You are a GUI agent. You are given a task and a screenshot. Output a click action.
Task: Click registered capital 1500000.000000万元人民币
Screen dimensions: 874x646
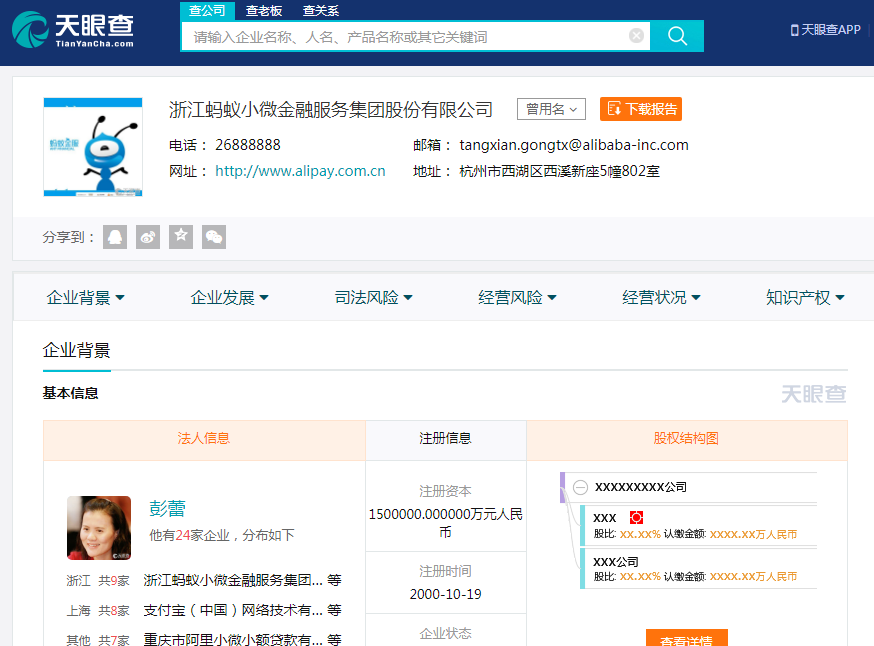click(445, 523)
